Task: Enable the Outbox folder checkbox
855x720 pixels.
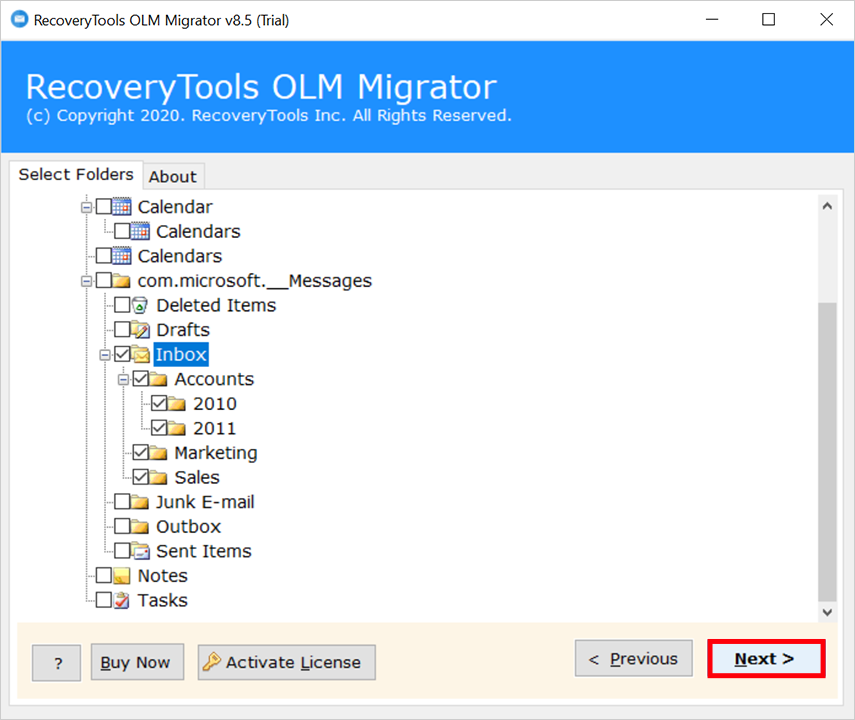Action: coord(122,527)
